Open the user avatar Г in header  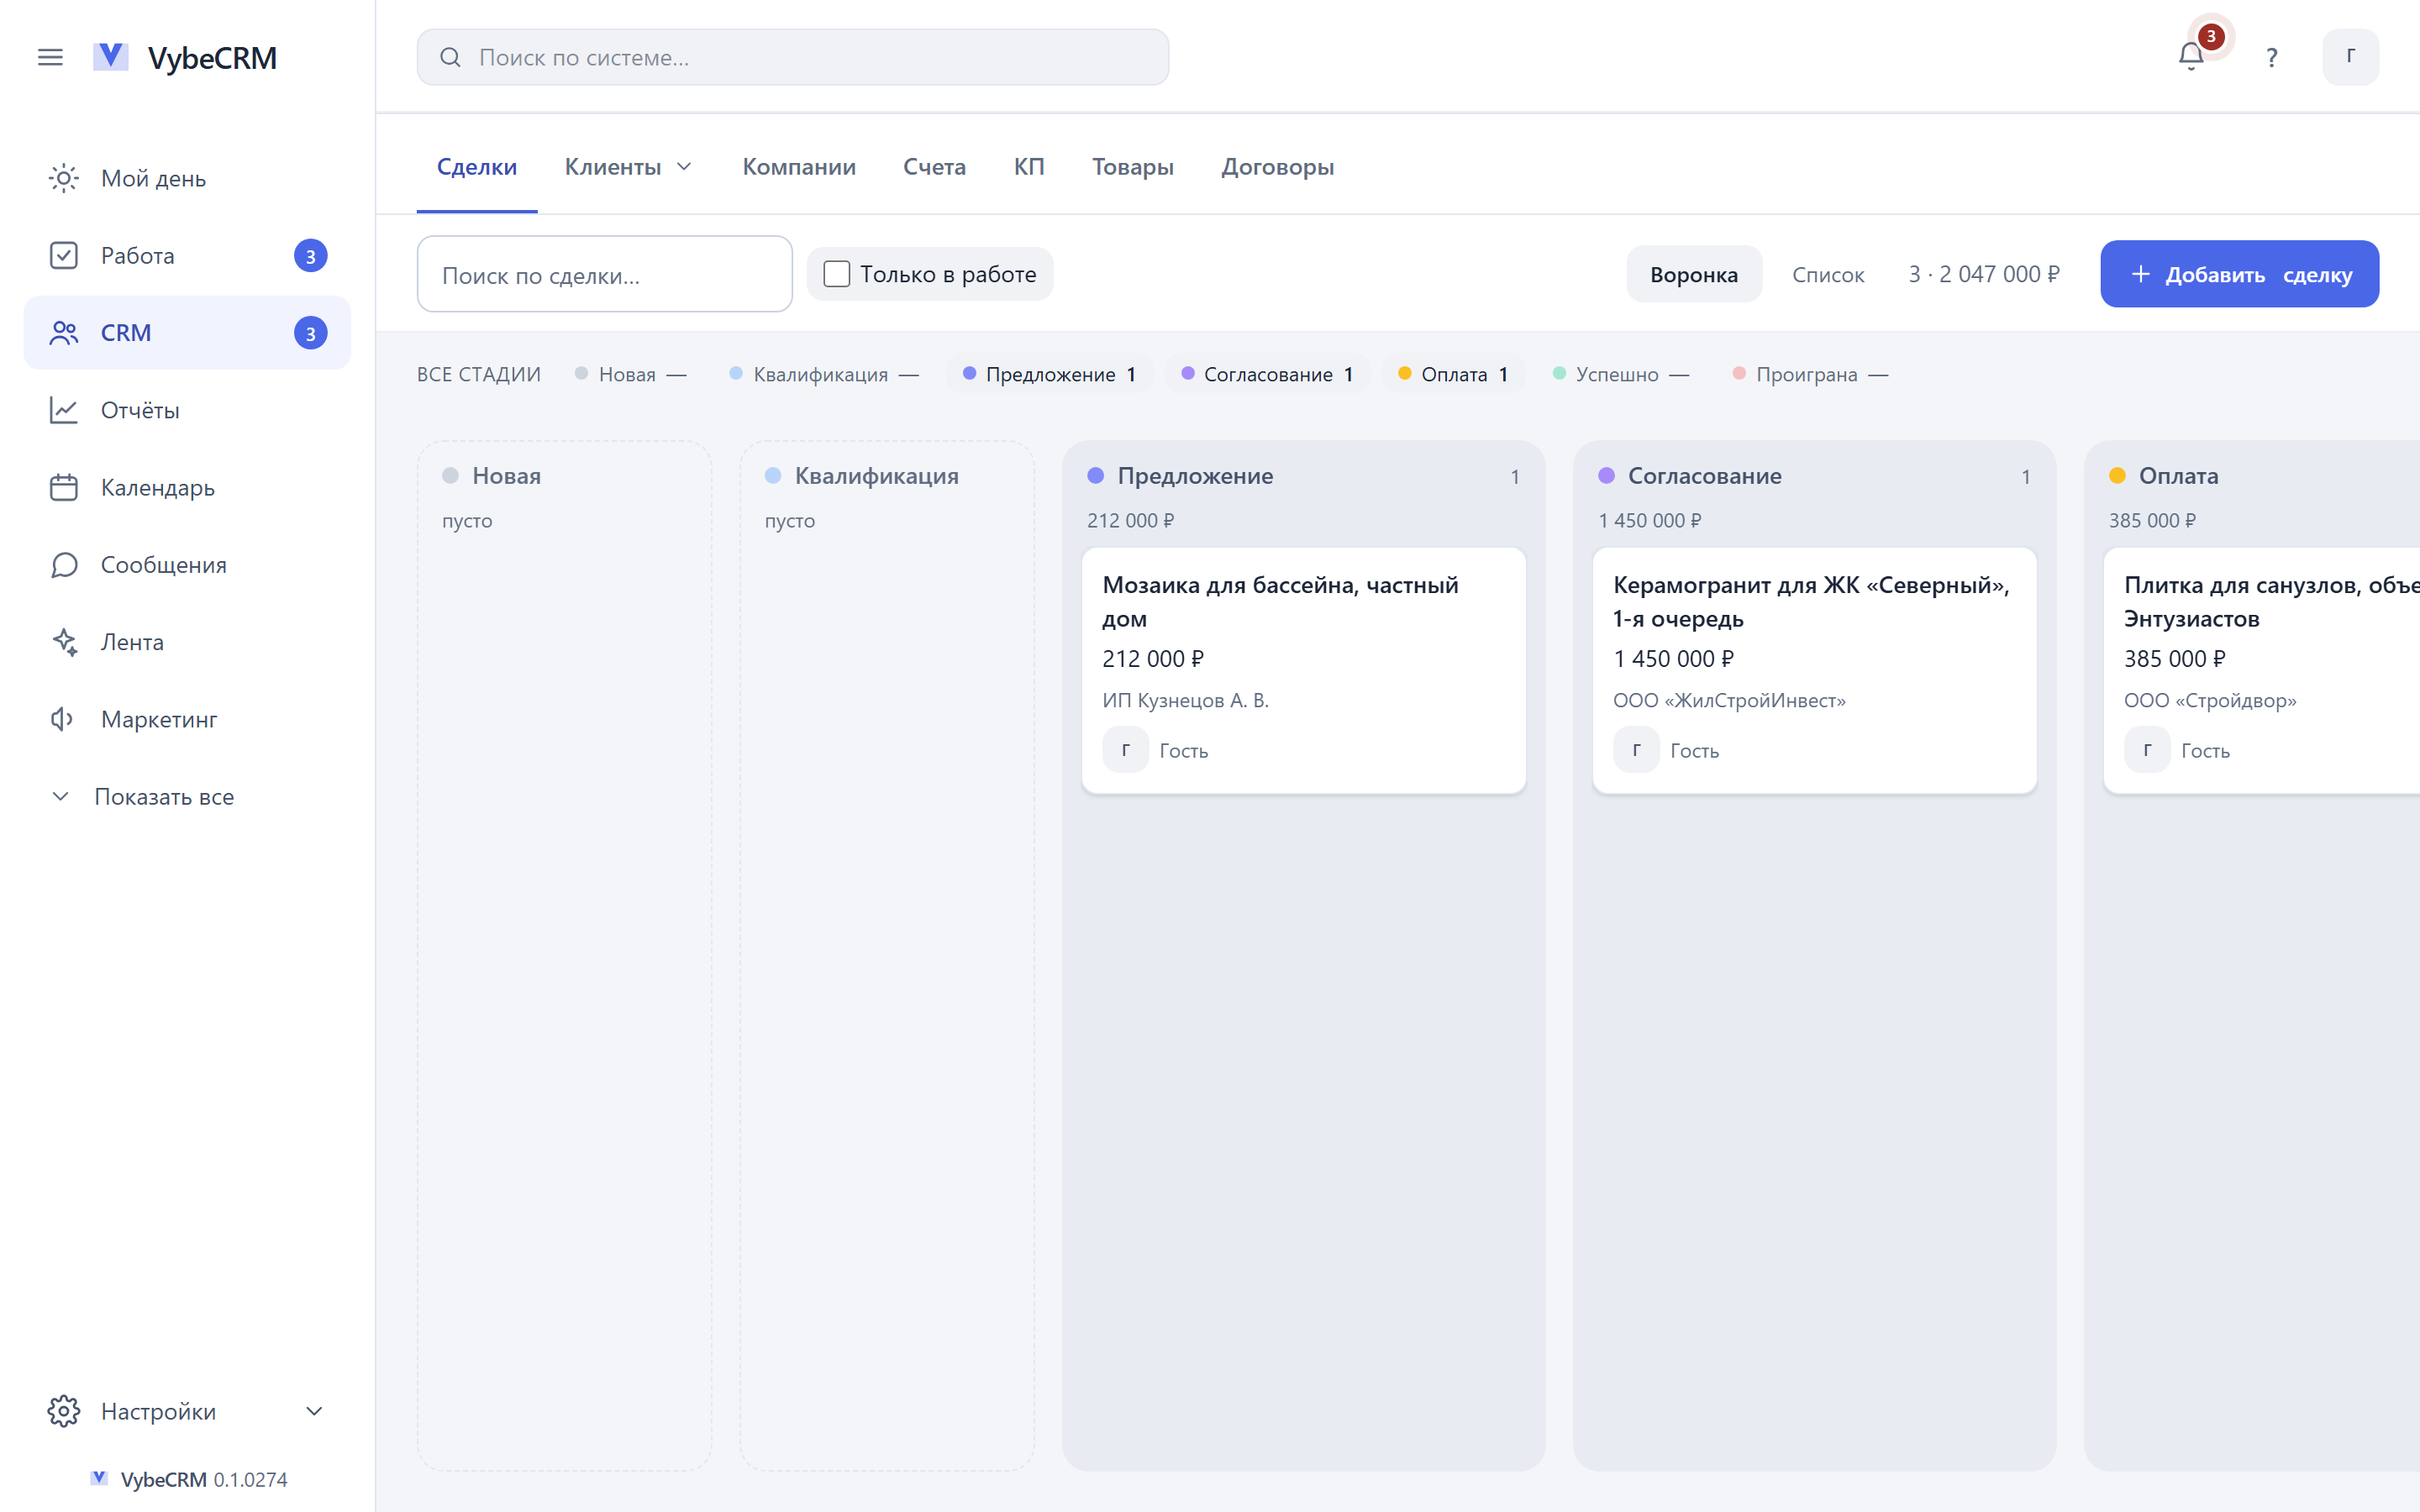[2350, 57]
